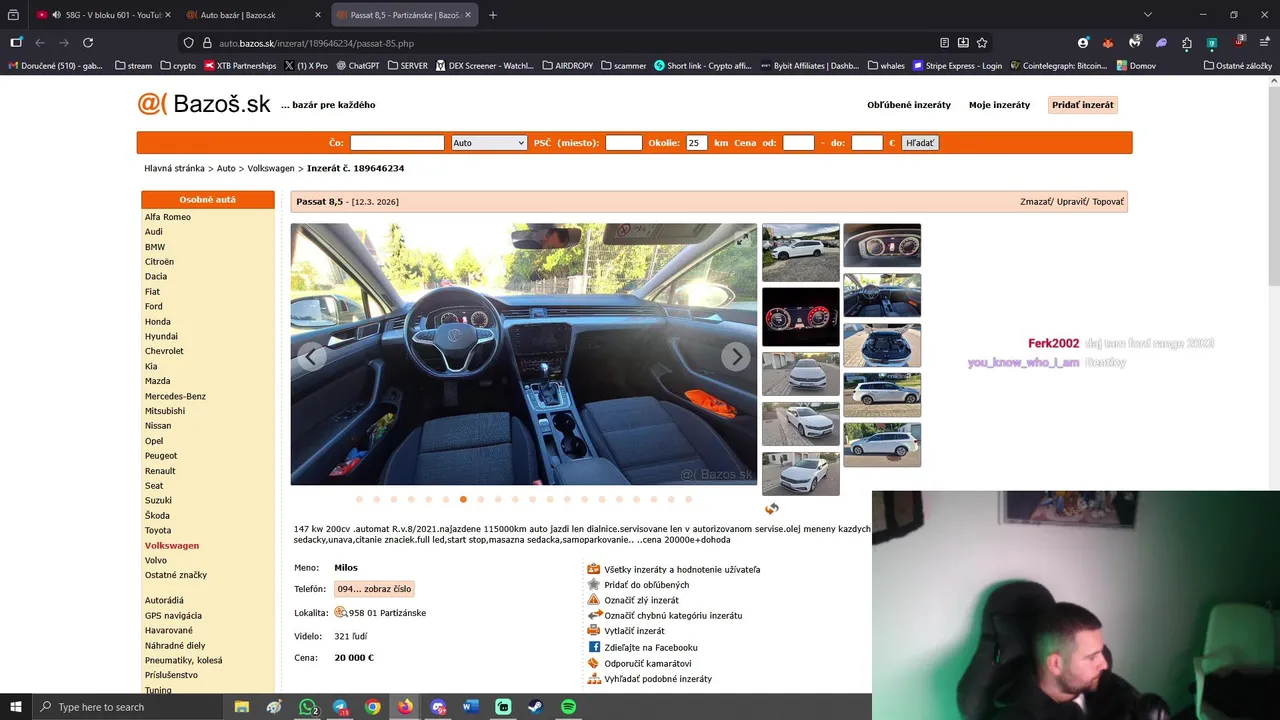Open Moje inzeráty menu link
Screen dimensions: 1280x720
999,105
